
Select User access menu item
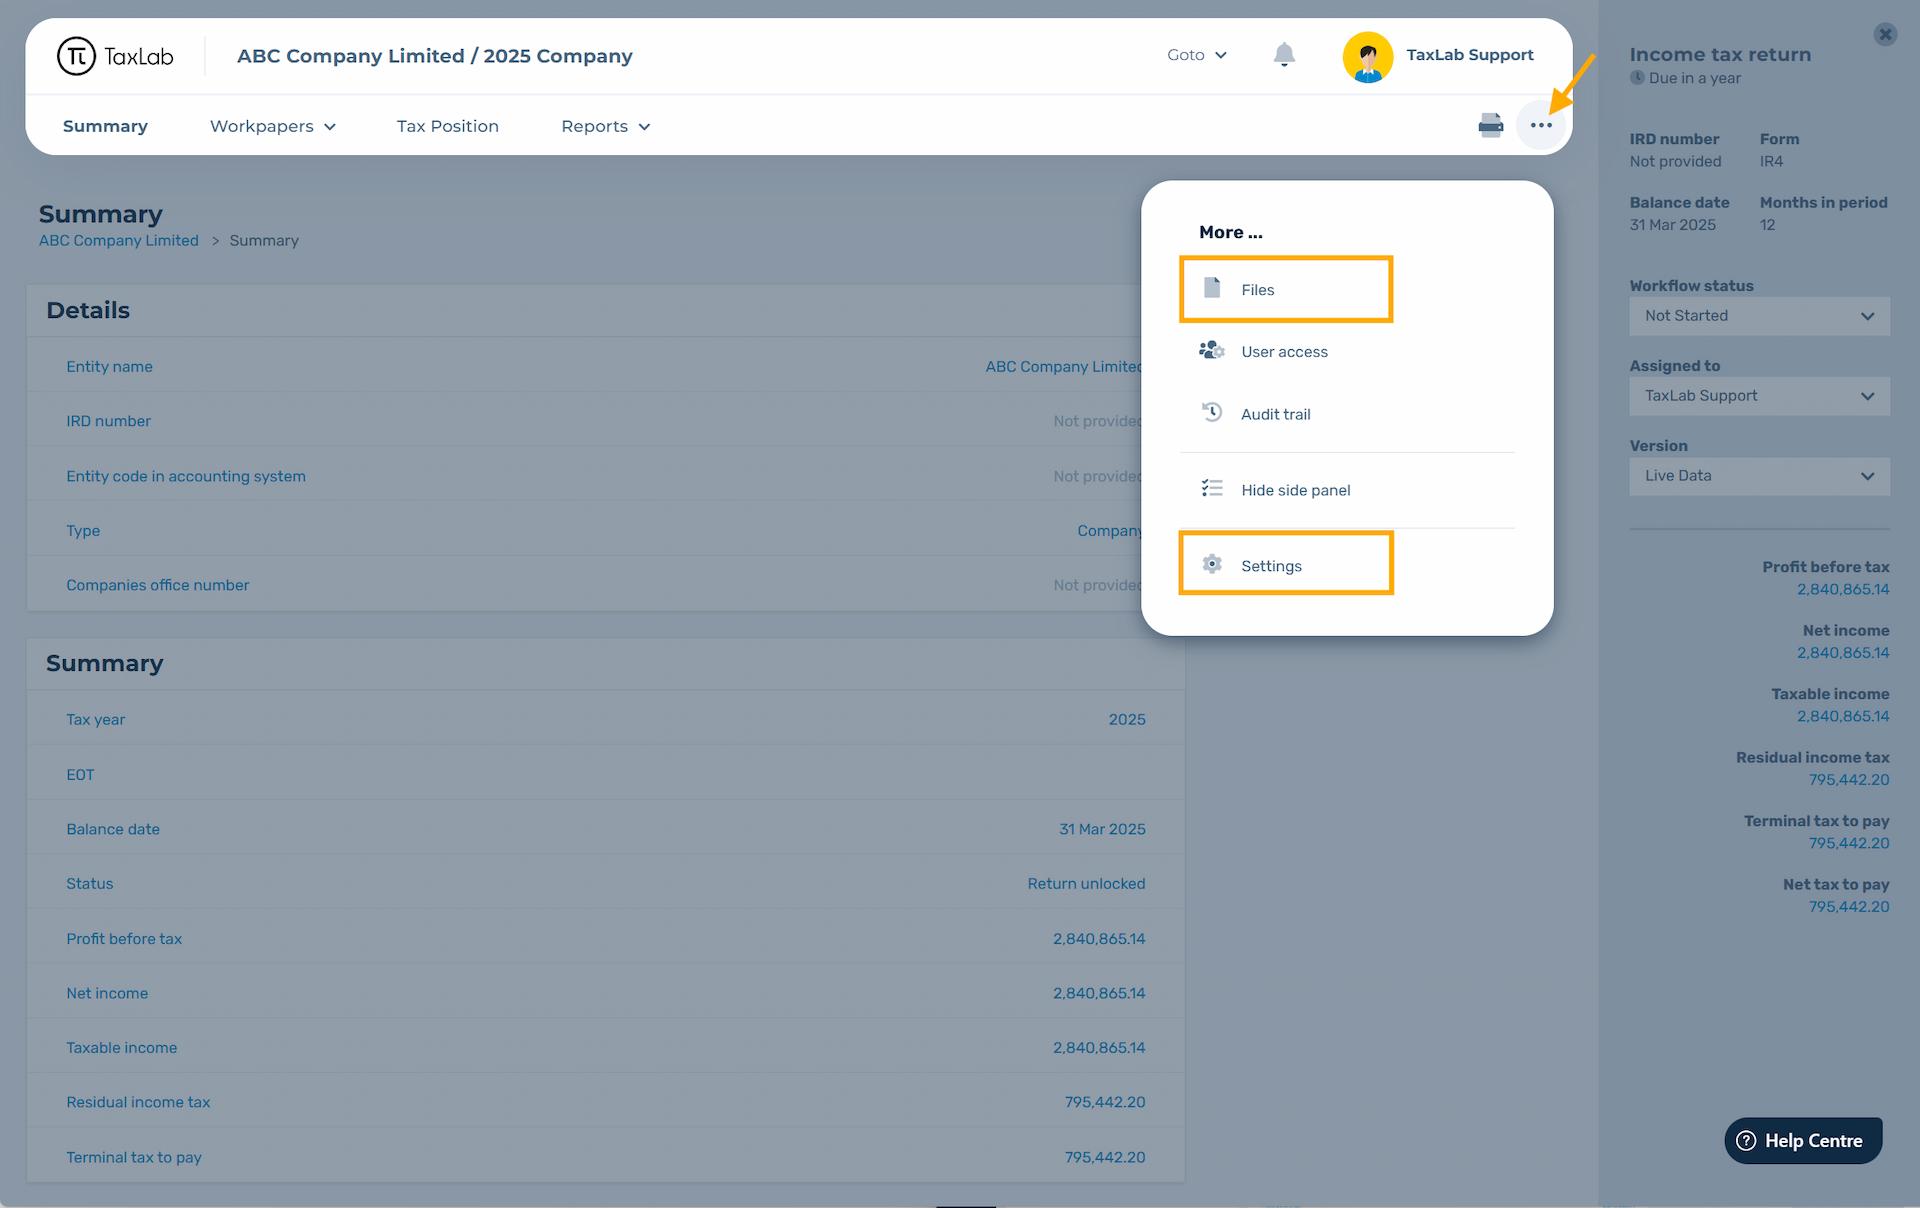(x=1283, y=352)
